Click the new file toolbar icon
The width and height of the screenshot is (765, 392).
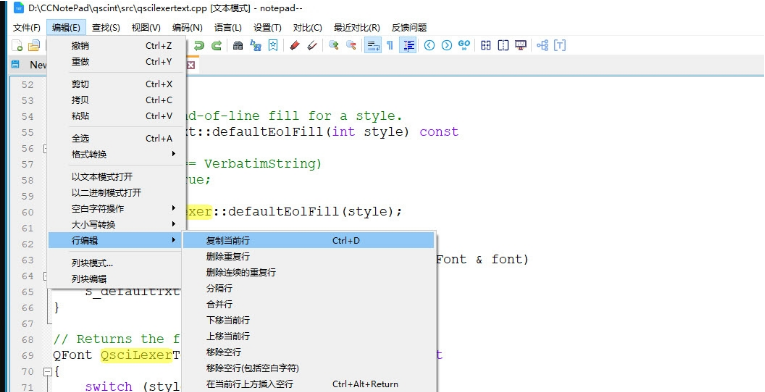tap(18, 46)
